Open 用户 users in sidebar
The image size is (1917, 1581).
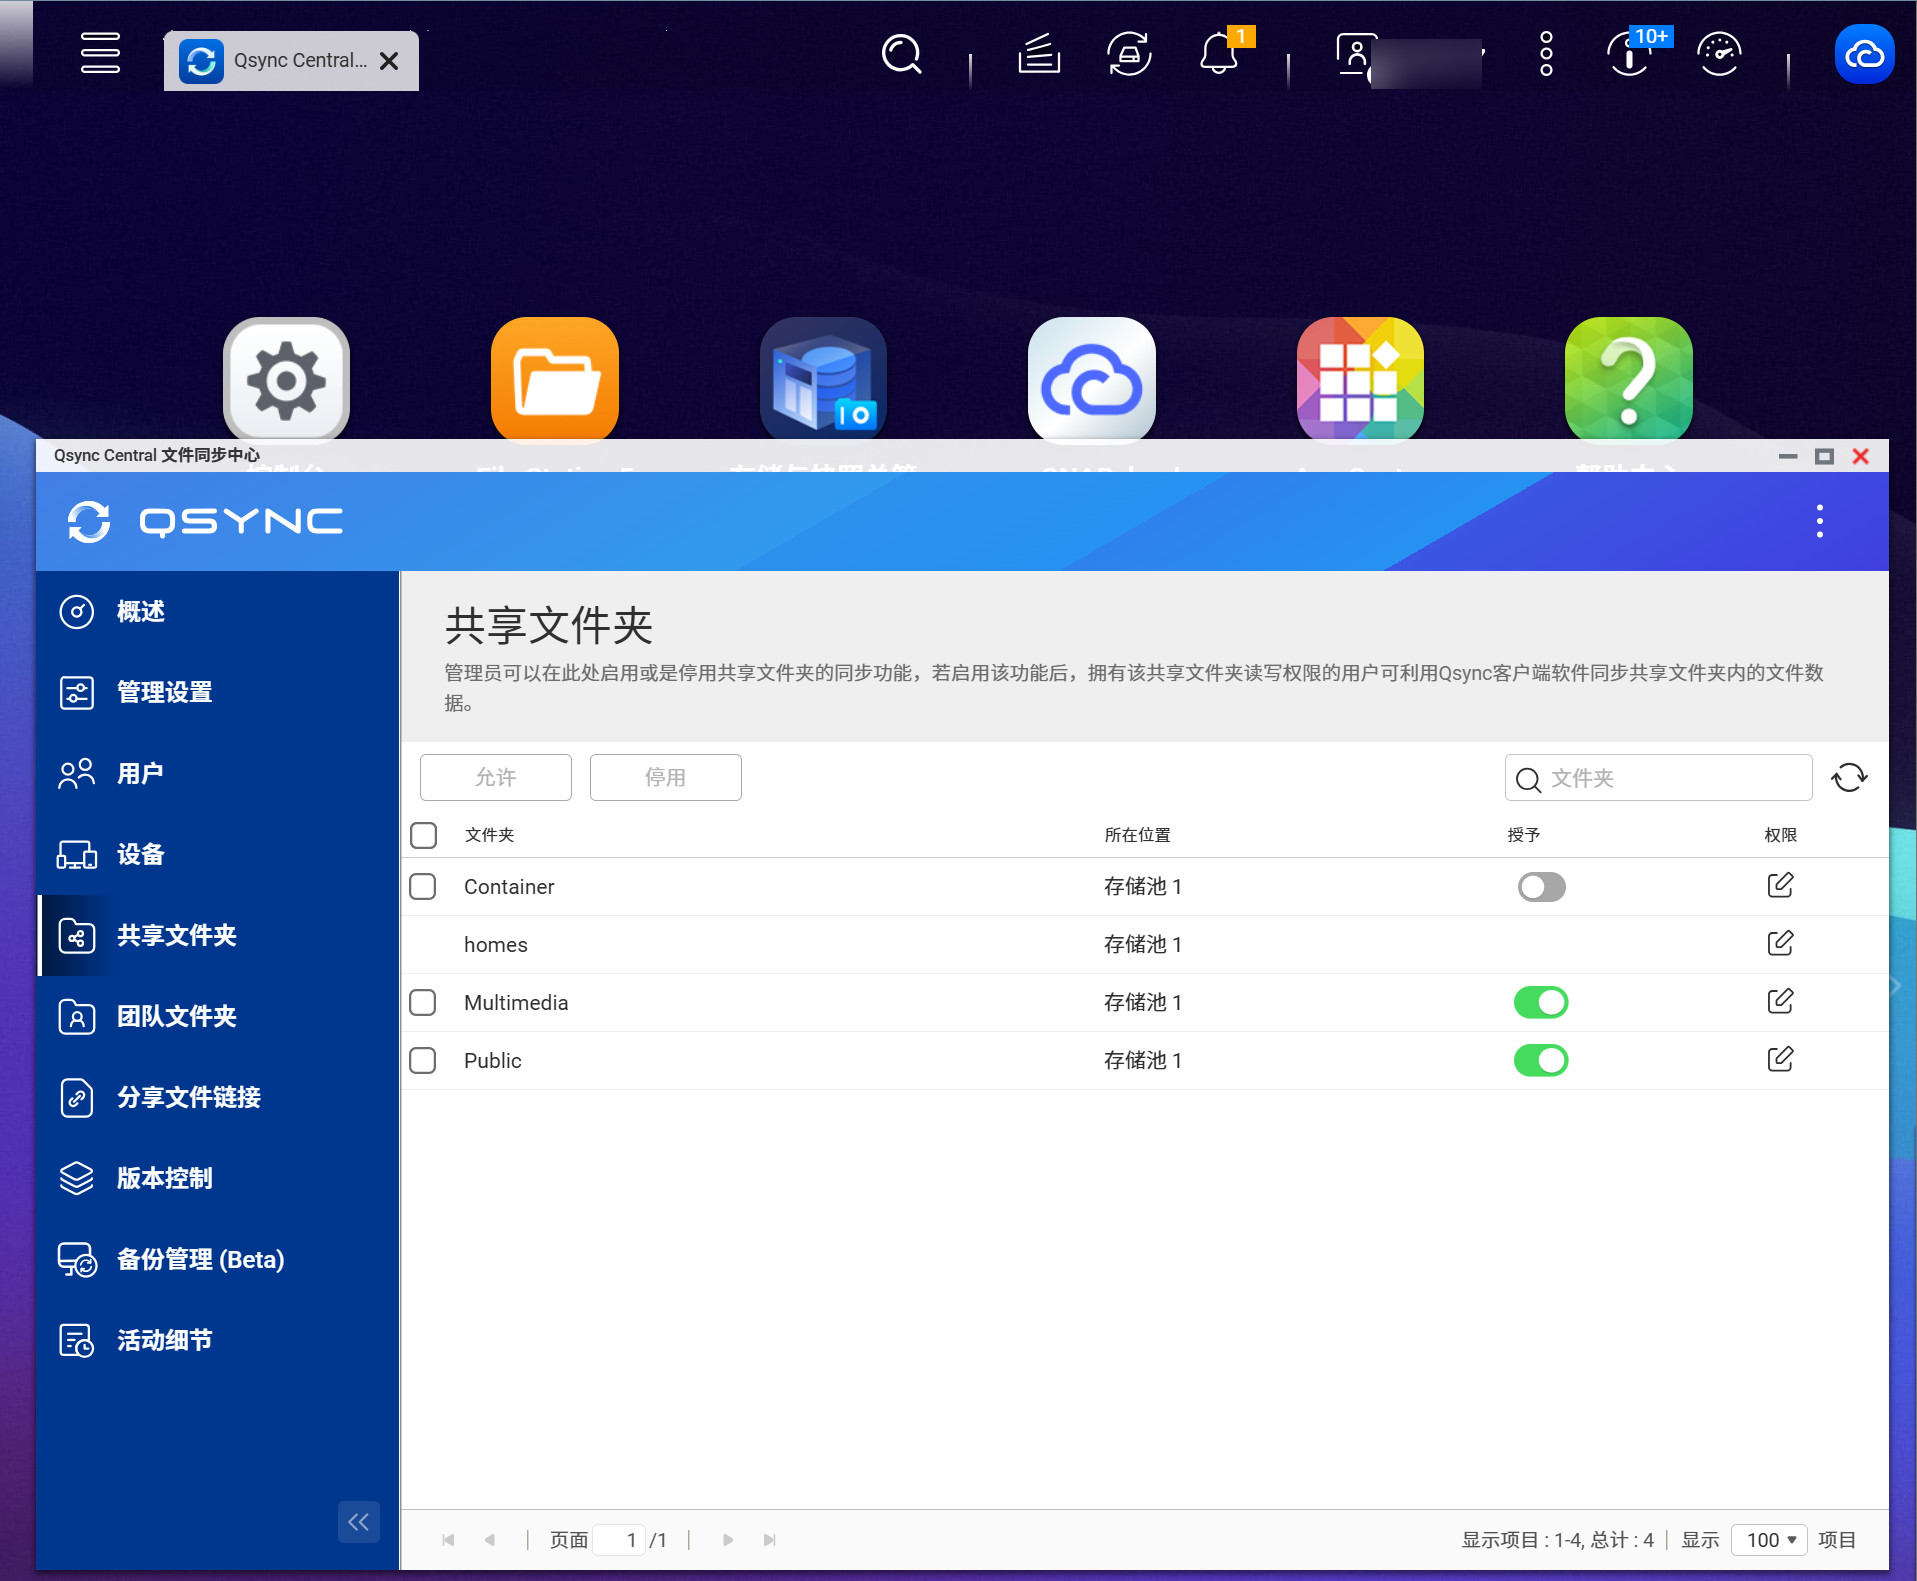click(x=218, y=773)
